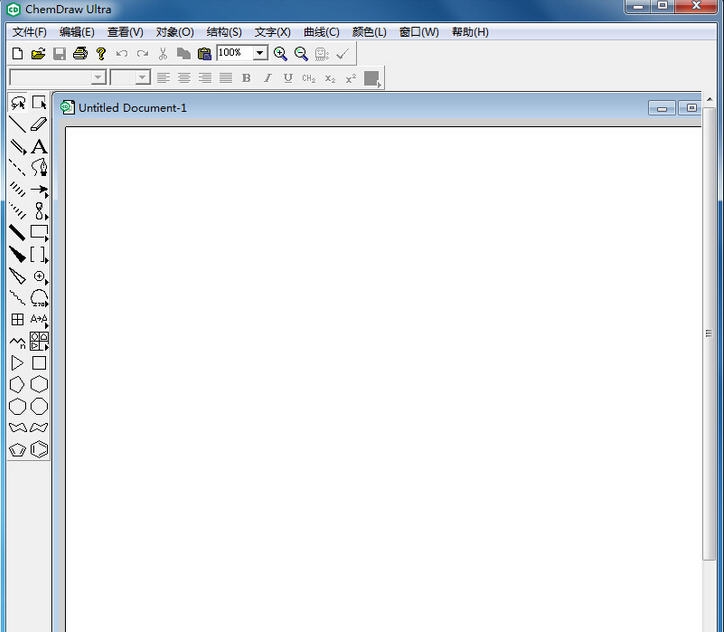The width and height of the screenshot is (724, 632).
Task: Open help question mark icon
Action: [x=101, y=54]
